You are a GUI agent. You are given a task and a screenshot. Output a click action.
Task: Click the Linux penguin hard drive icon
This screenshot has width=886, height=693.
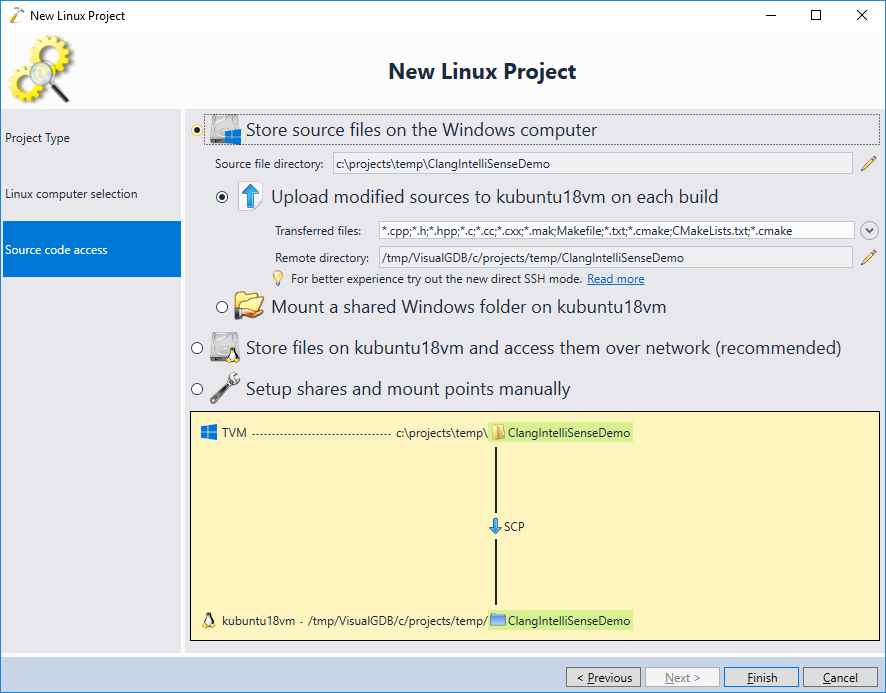pyautogui.click(x=225, y=347)
